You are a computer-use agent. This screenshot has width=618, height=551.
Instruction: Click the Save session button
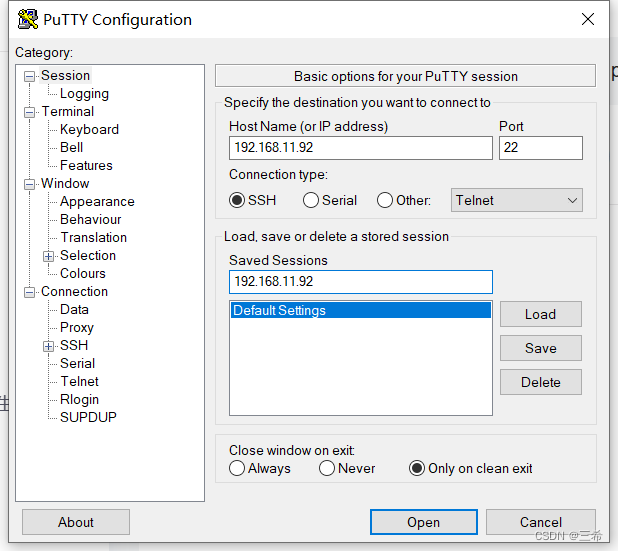tap(541, 348)
